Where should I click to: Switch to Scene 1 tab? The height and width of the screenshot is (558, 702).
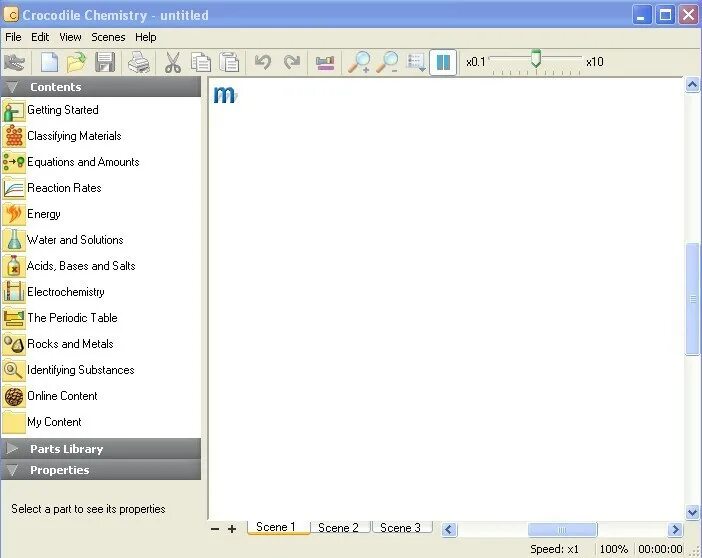pyautogui.click(x=278, y=527)
